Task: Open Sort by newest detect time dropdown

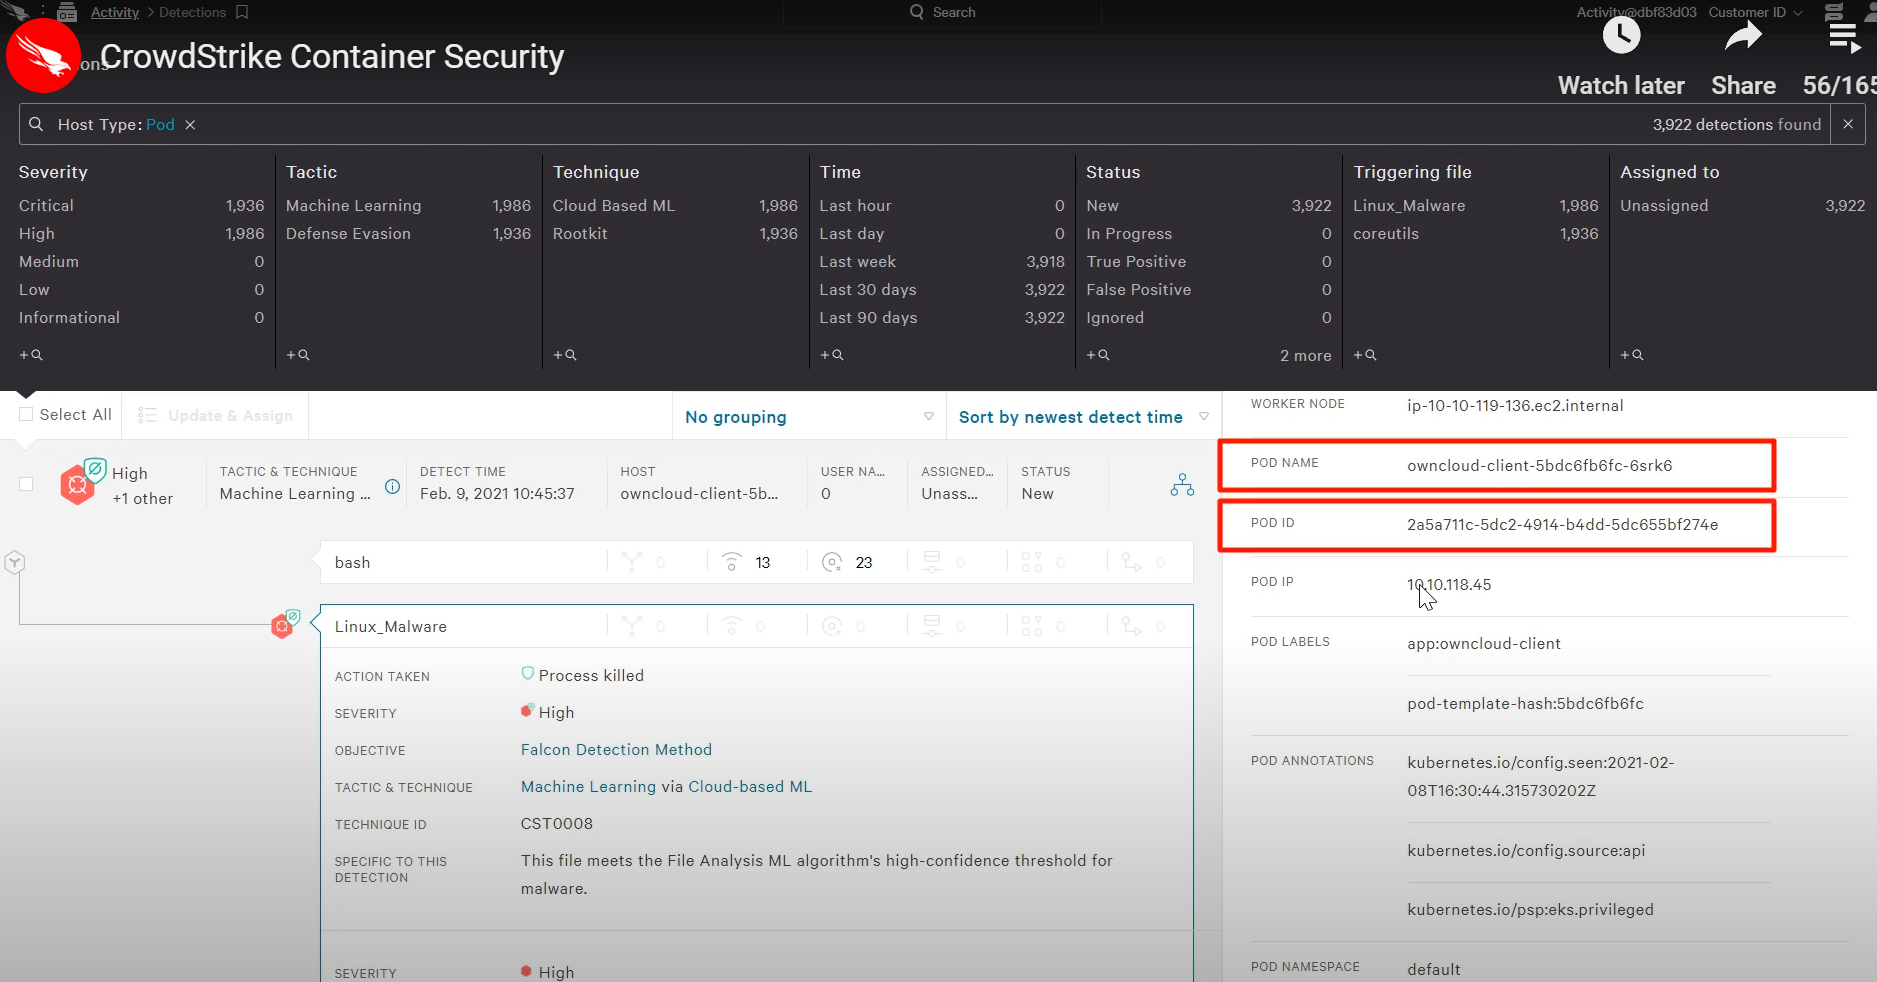Action: [1082, 417]
